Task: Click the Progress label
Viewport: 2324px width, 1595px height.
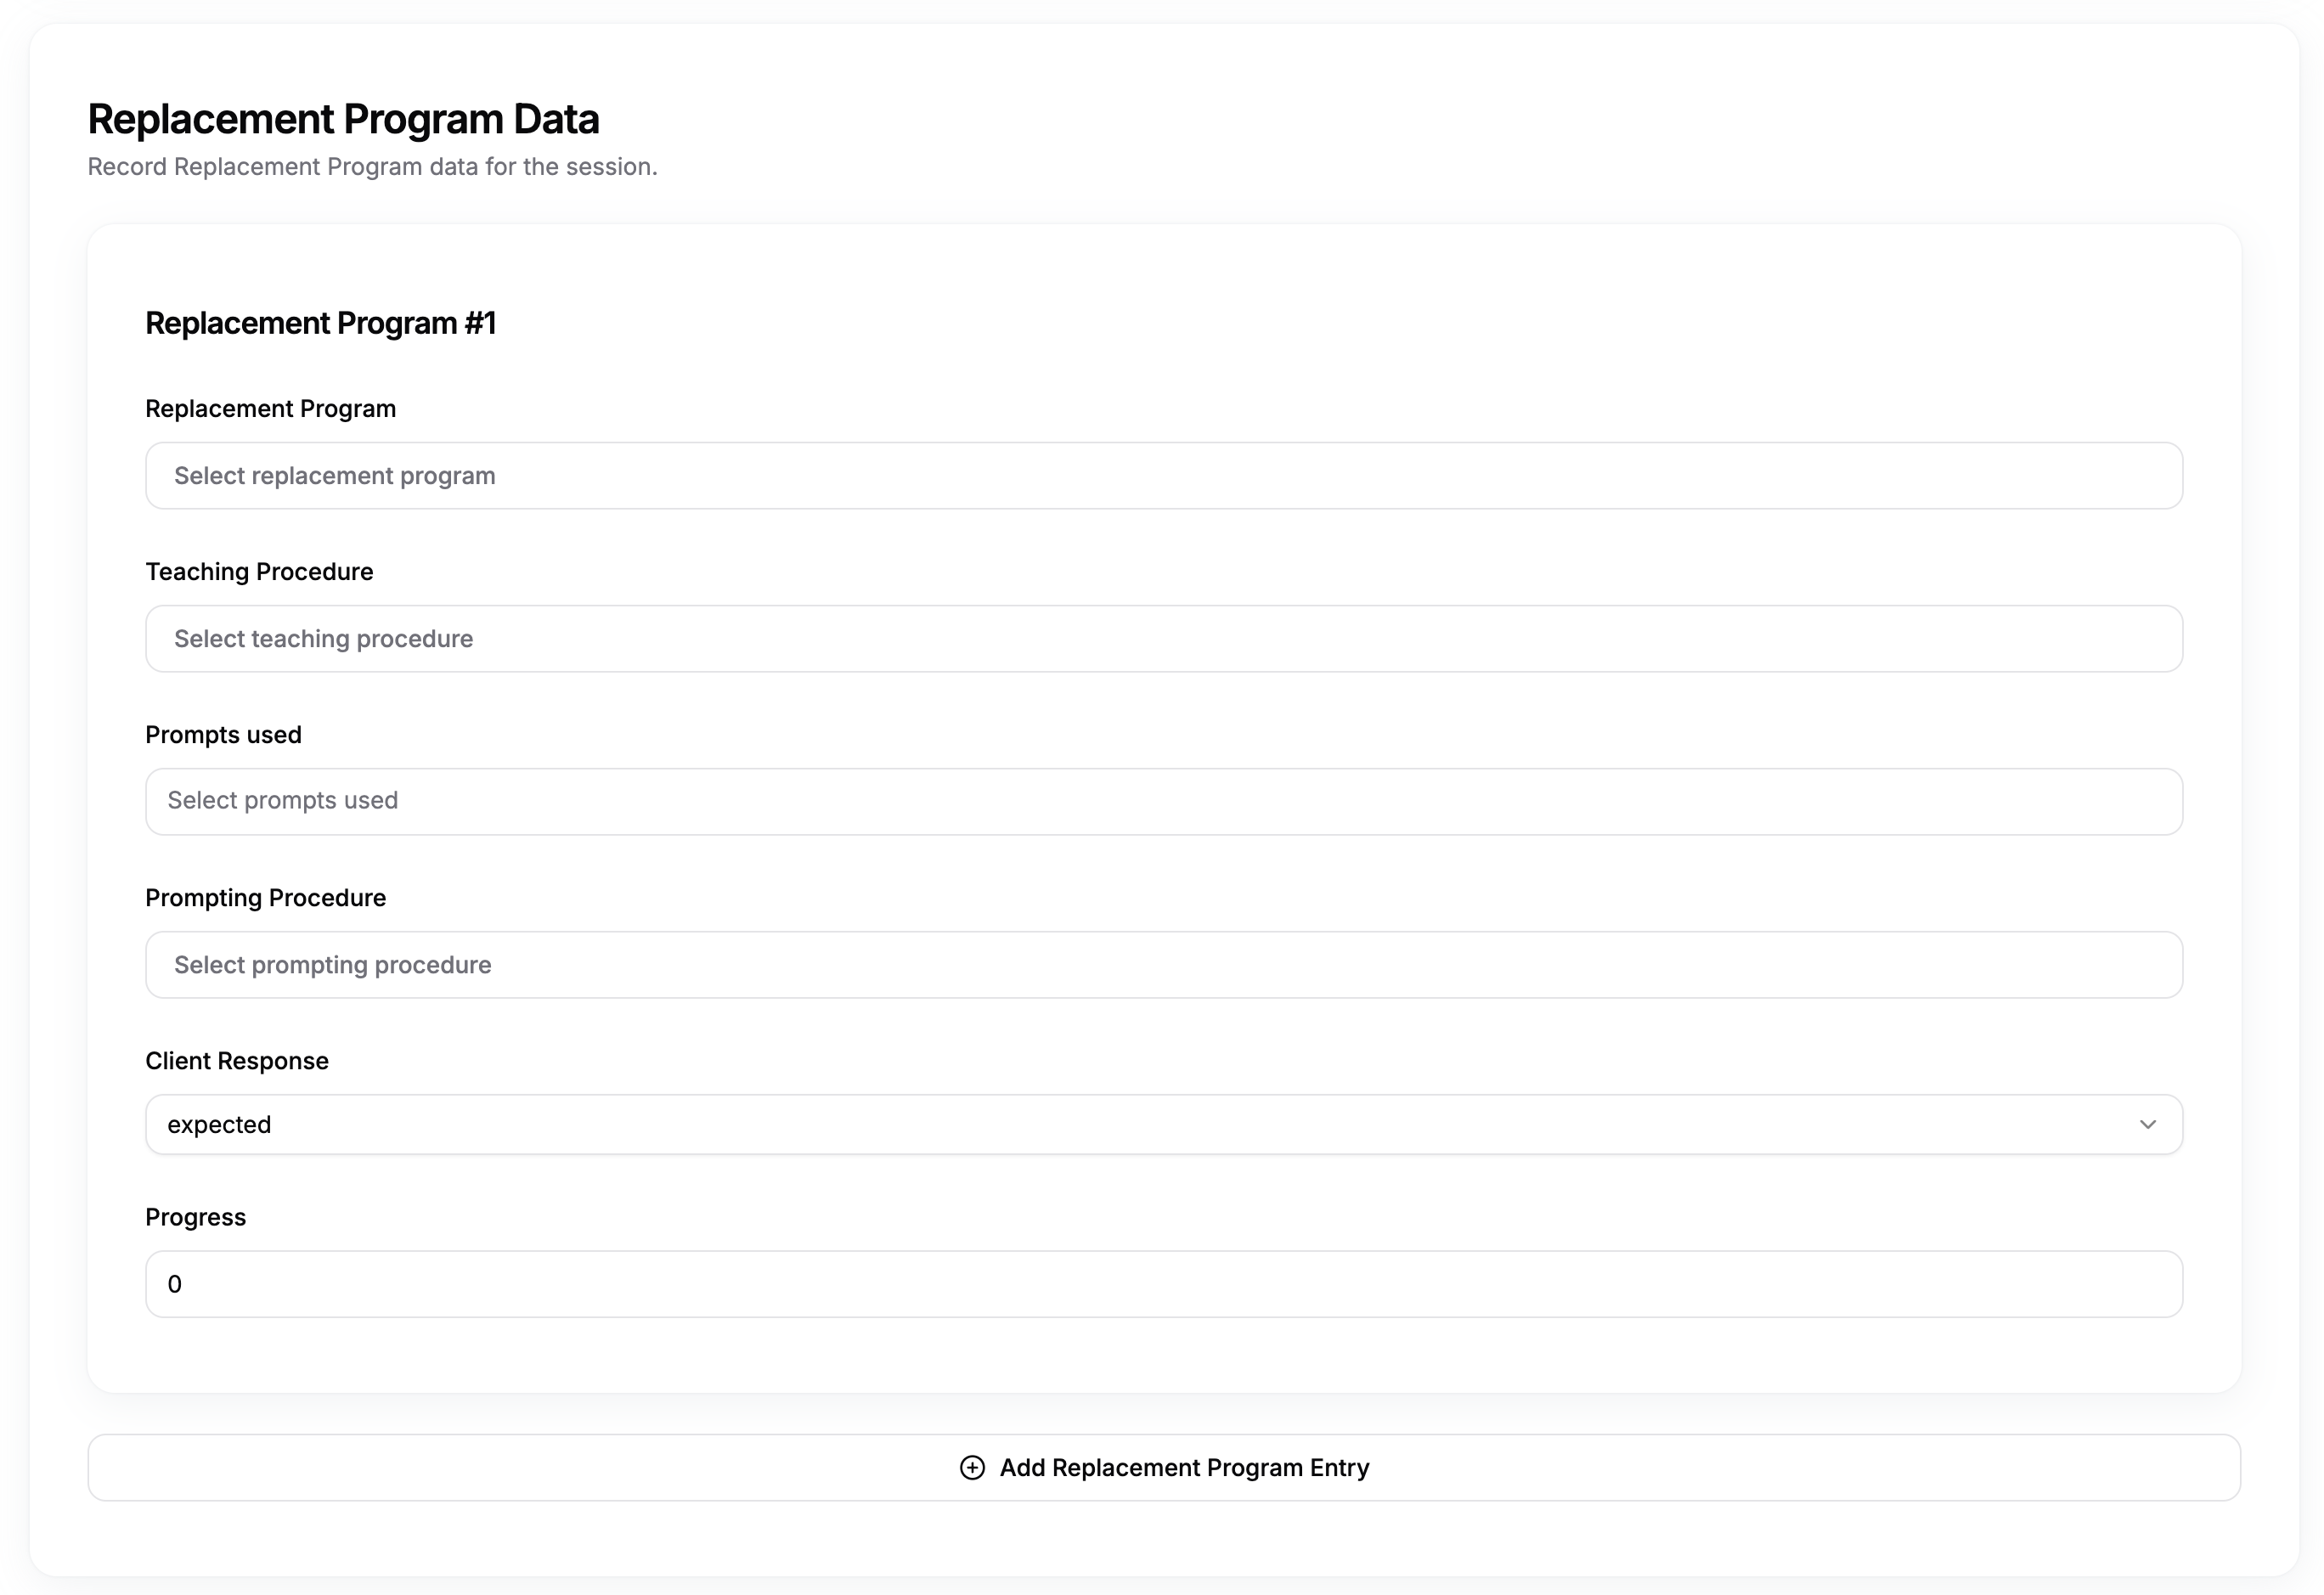Action: [x=195, y=1217]
